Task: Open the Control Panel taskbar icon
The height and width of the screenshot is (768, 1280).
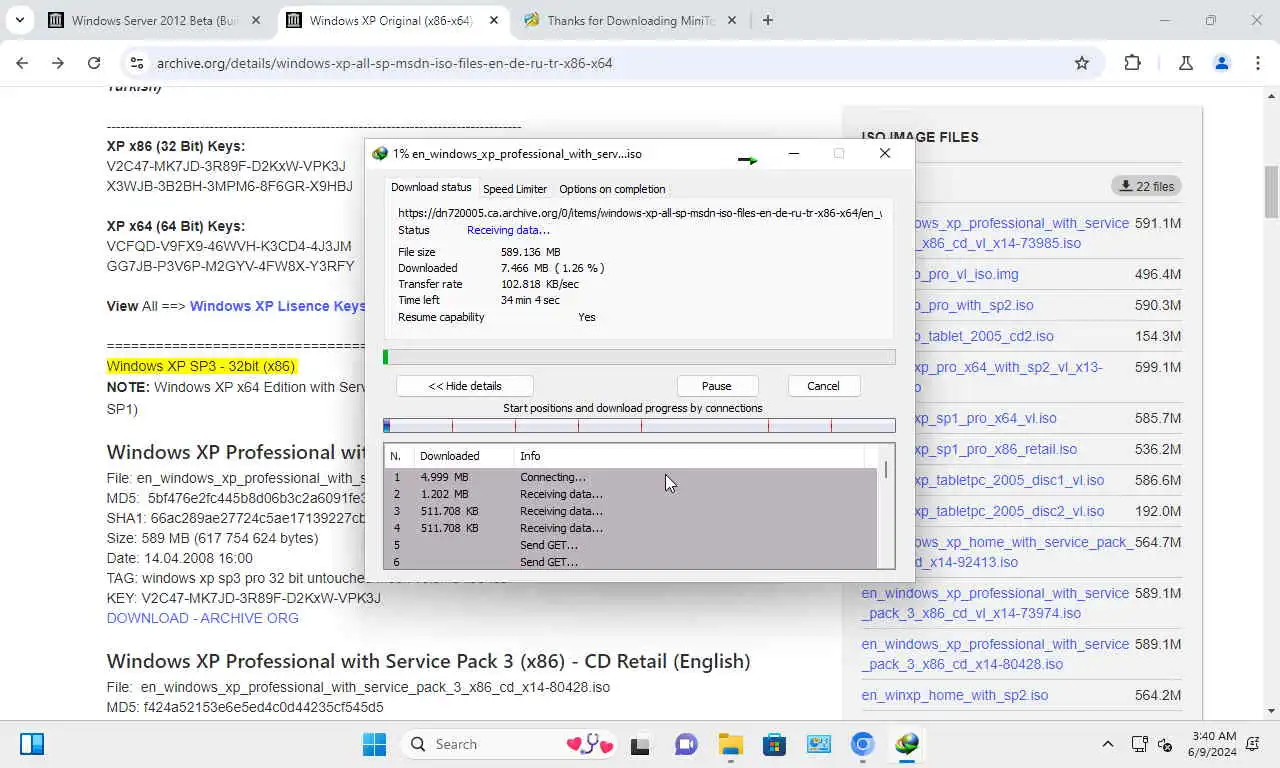Action: (x=819, y=744)
